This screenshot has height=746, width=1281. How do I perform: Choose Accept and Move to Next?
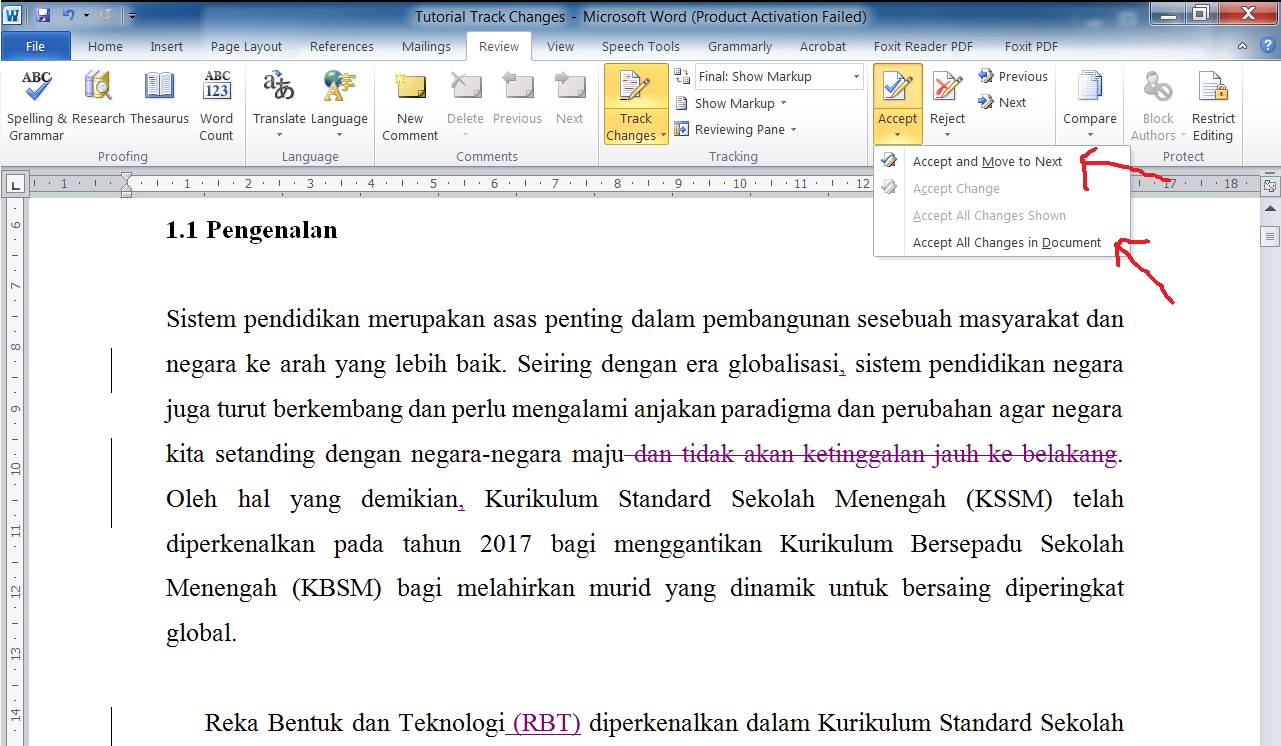point(987,162)
